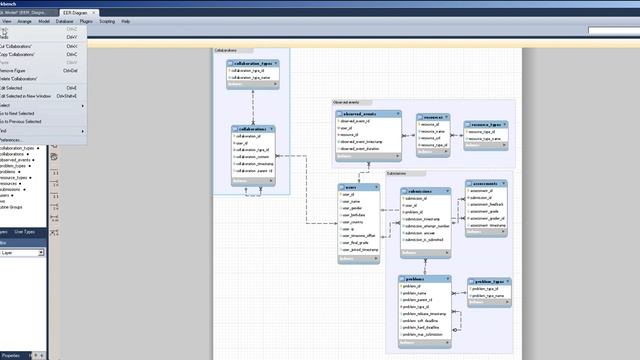Click problem_hard_deadline column in problems table

(x=421, y=327)
